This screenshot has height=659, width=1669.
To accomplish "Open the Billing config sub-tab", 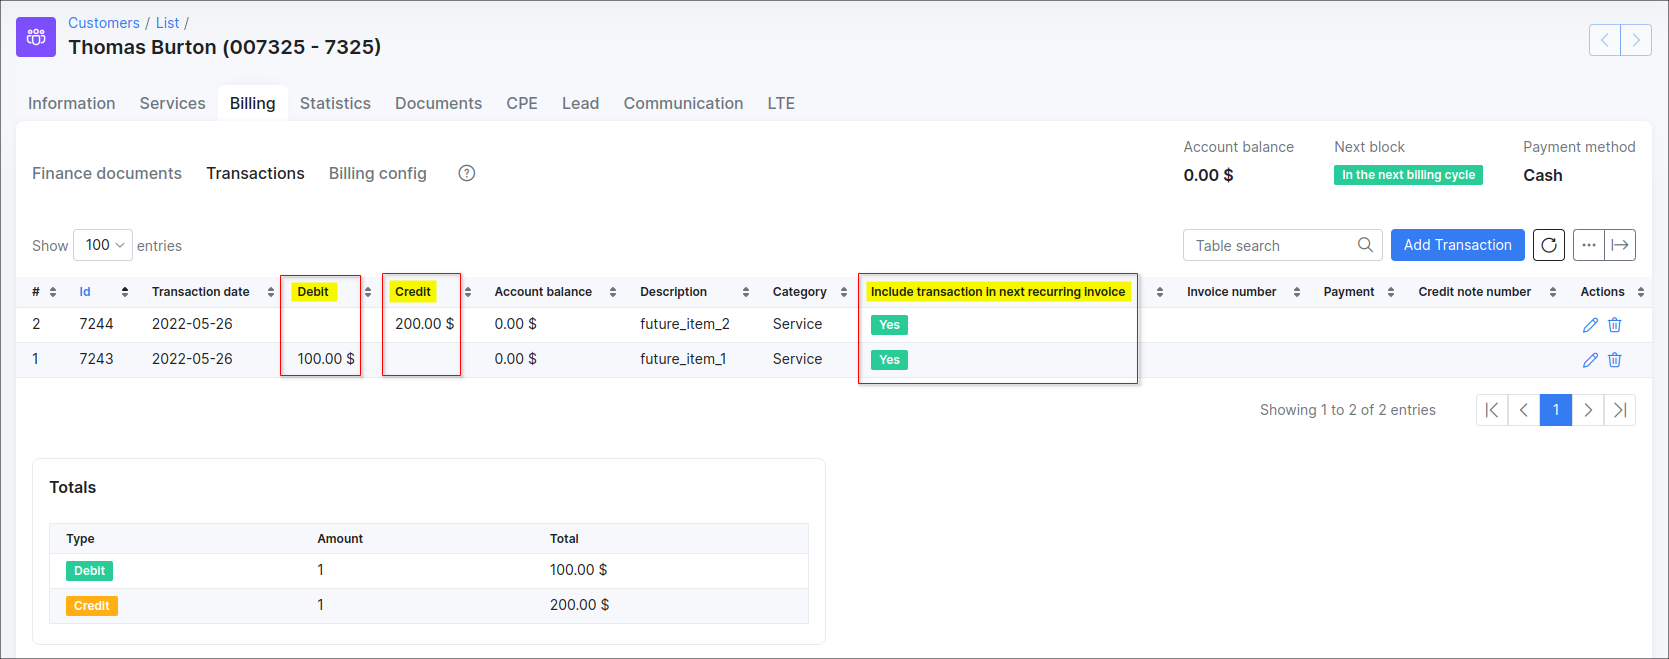I will pos(377,173).
